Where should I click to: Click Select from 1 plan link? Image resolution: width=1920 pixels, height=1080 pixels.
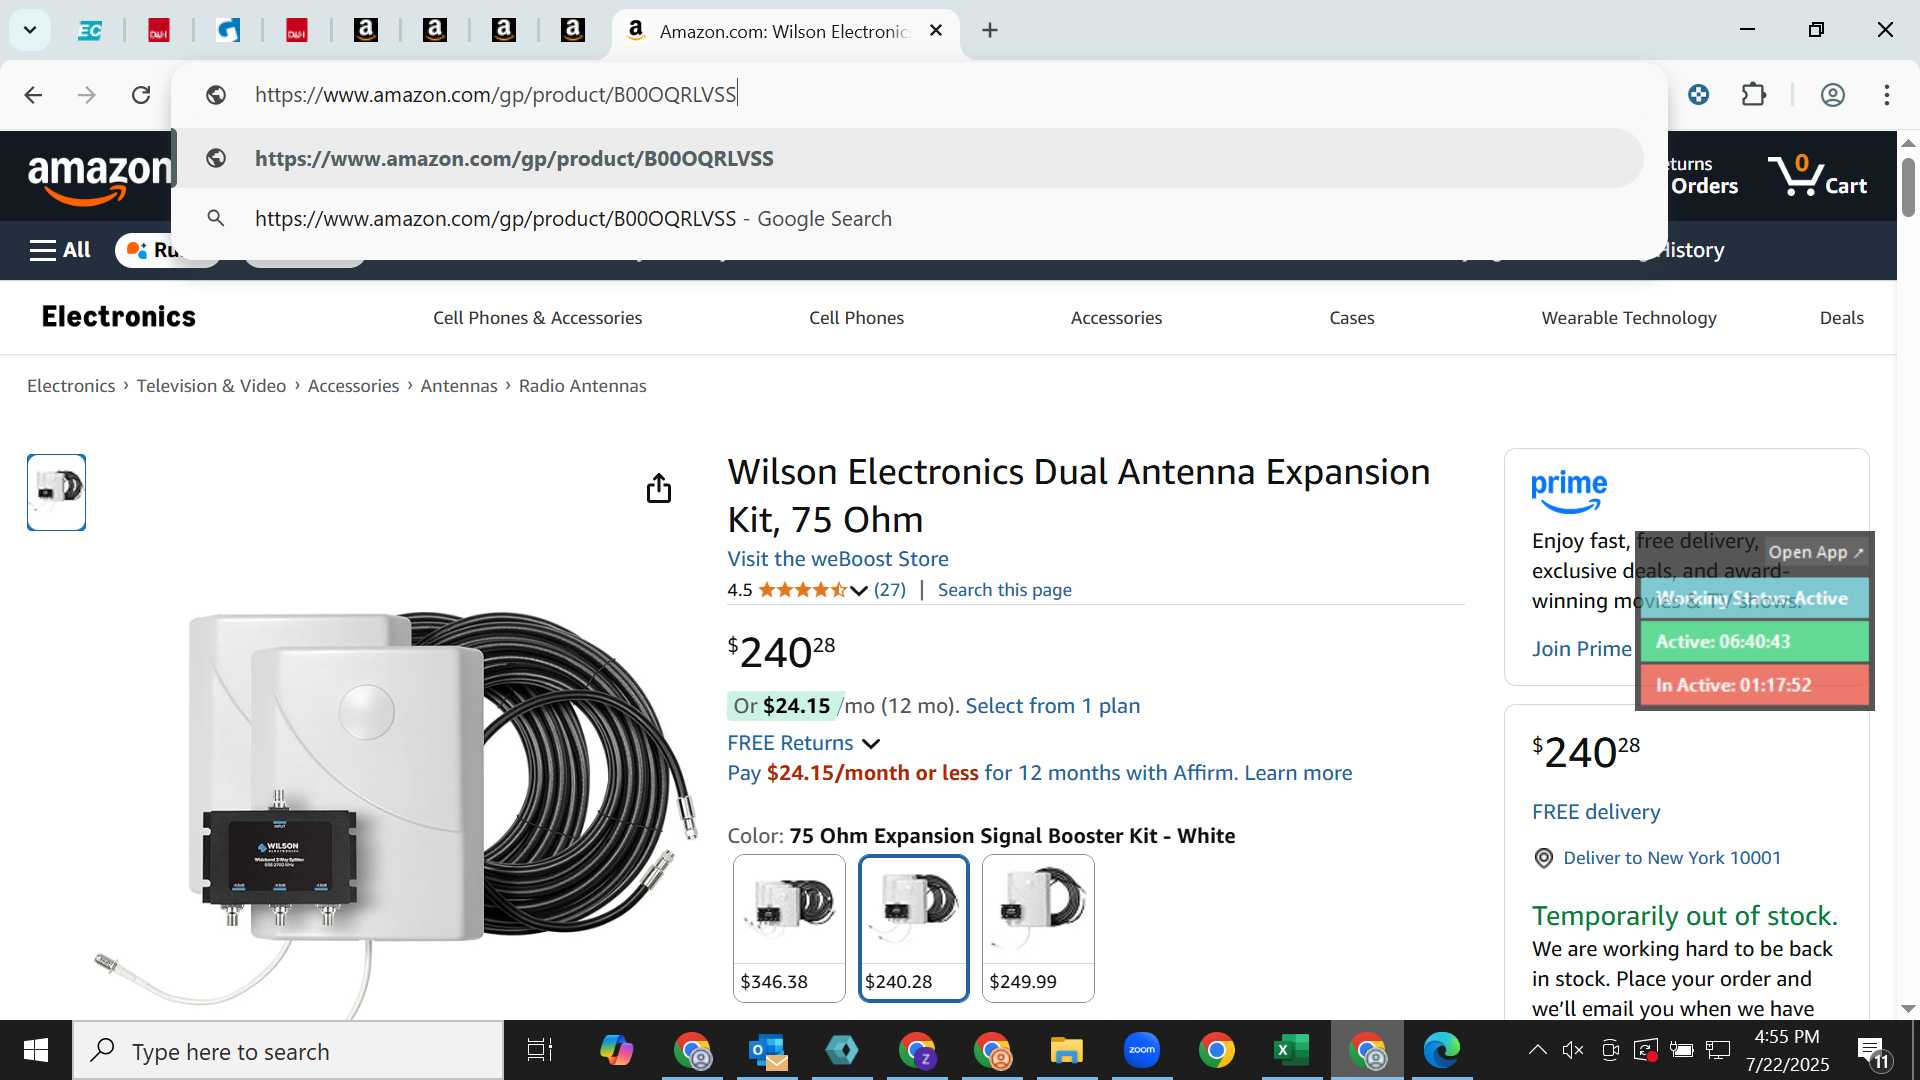tap(1052, 706)
